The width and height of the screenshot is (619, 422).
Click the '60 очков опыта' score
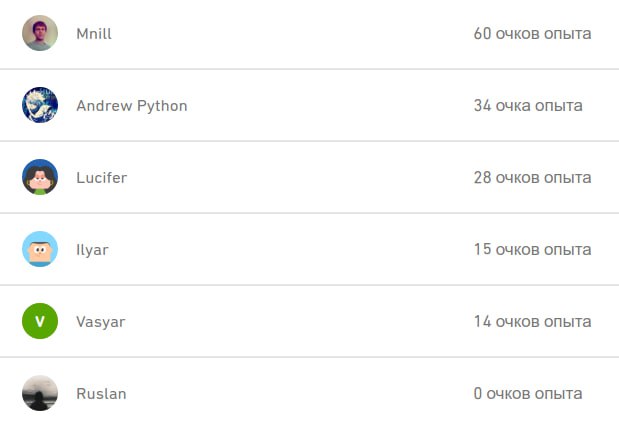point(532,34)
